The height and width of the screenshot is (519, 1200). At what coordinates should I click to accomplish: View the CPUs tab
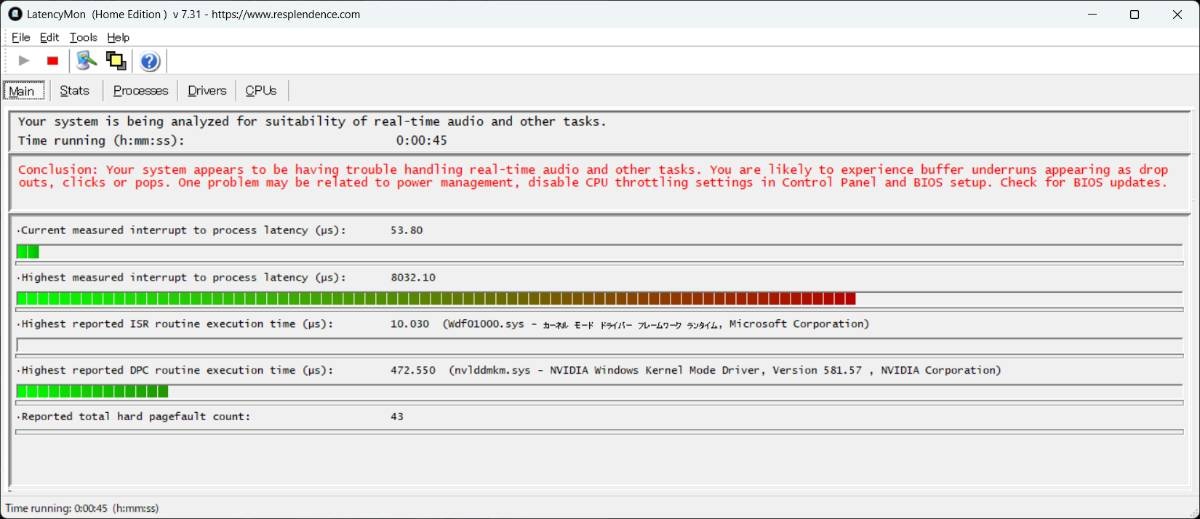coord(261,91)
